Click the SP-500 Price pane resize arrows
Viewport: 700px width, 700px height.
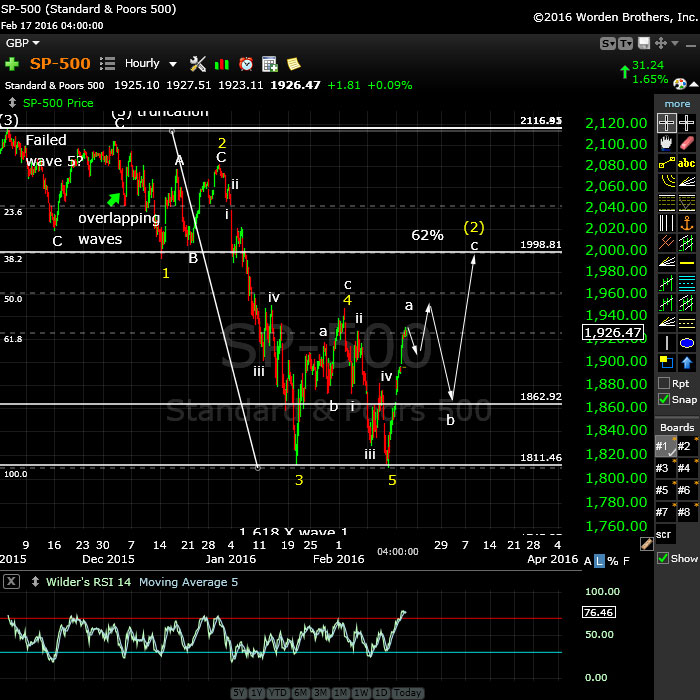12,103
